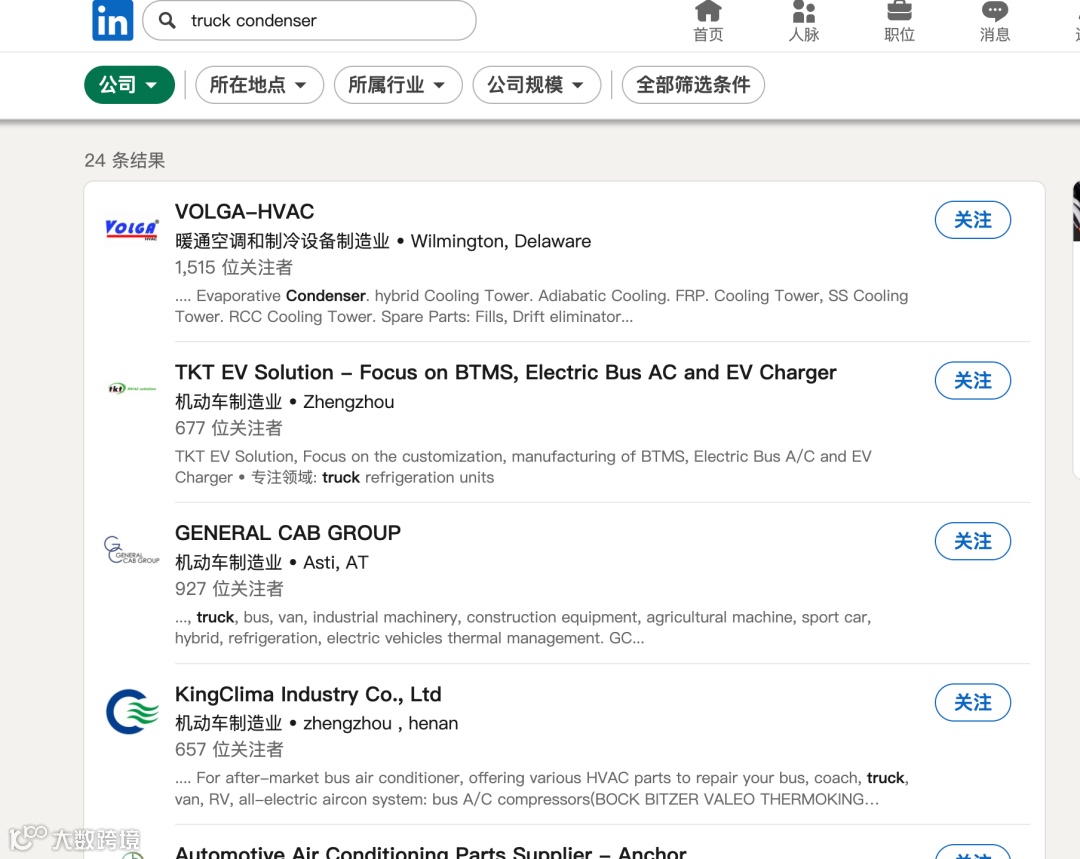Click 'Wilmington, Delaware' industry line
Viewport: 1080px width, 859px height.
click(x=383, y=241)
